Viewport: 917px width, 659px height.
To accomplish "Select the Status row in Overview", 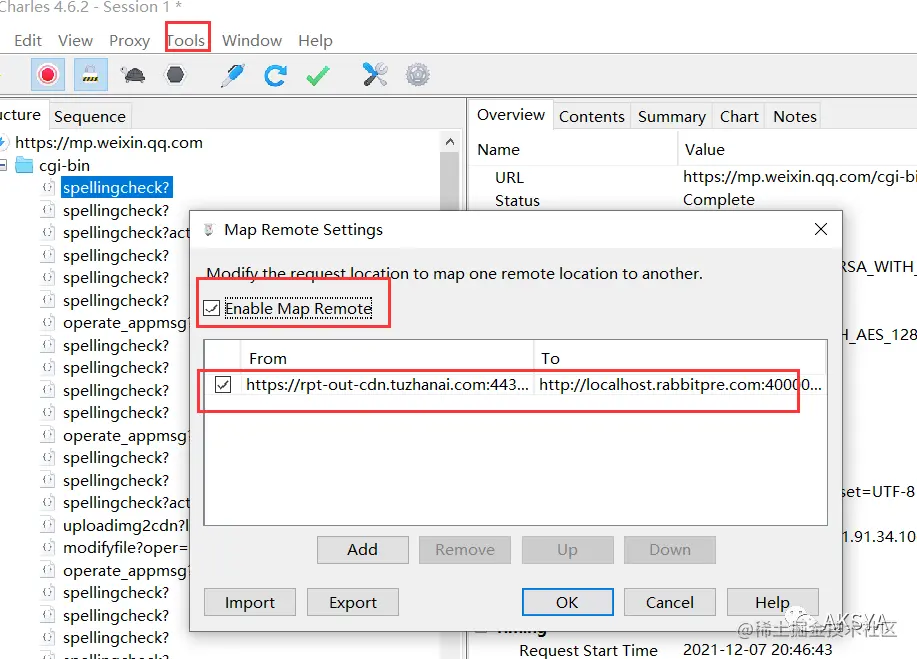I will click(693, 200).
